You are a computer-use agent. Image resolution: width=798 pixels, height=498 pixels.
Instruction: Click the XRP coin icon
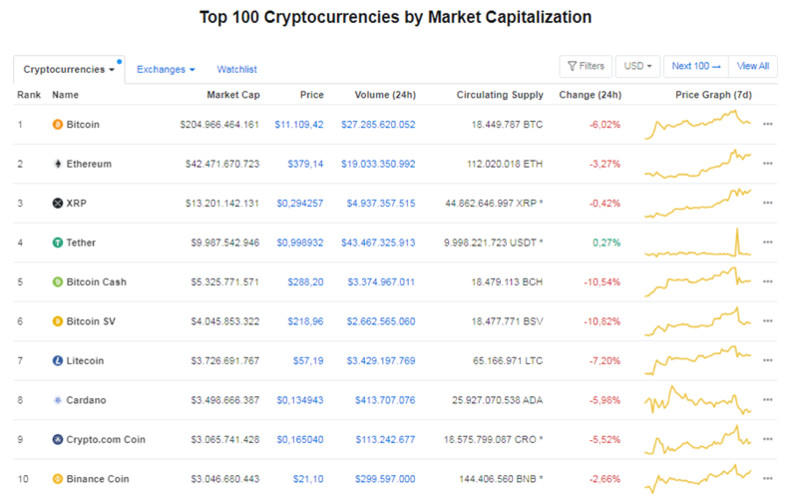[57, 203]
